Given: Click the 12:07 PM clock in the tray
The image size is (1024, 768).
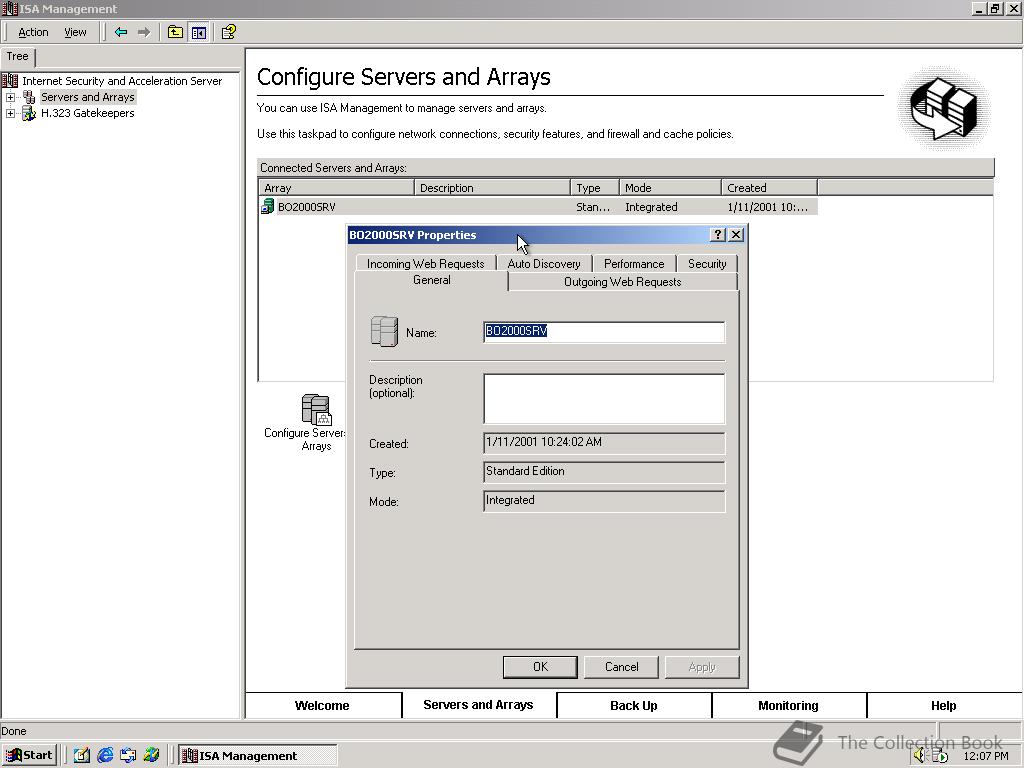Looking at the screenshot, I should [x=985, y=756].
